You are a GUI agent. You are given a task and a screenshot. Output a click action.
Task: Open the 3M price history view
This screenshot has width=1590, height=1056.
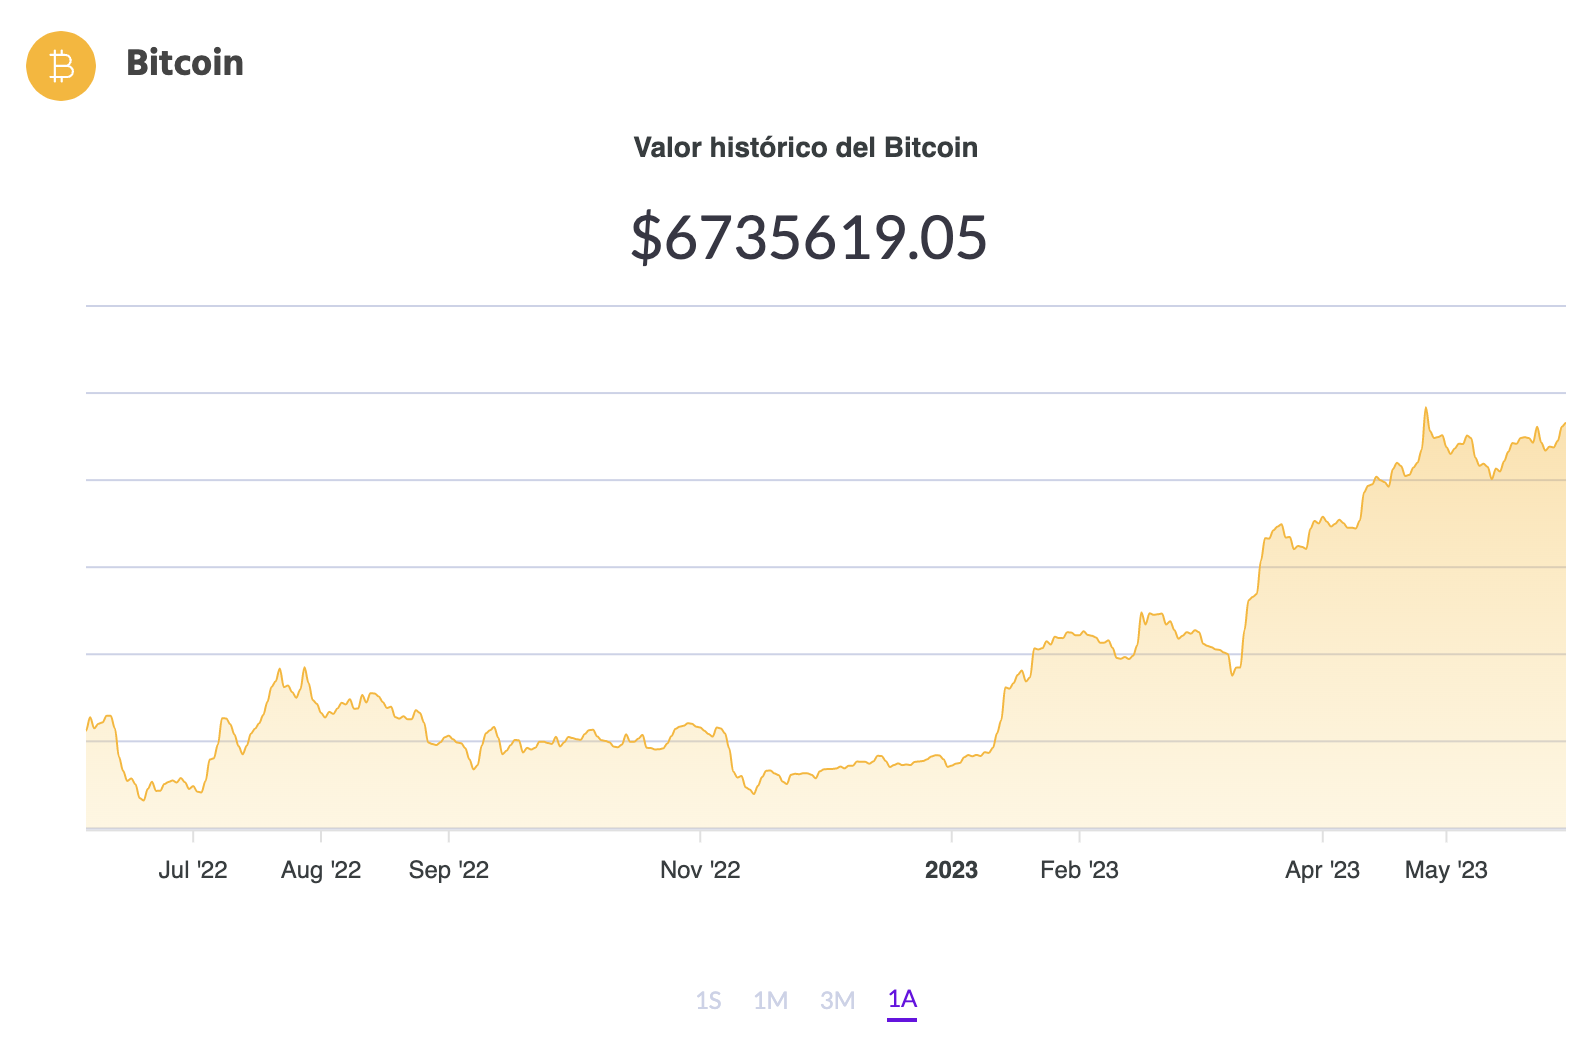tap(837, 1000)
